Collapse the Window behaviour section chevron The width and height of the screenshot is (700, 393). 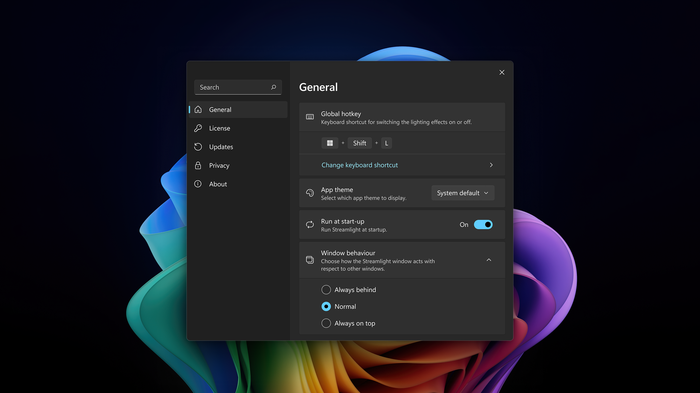coord(489,260)
